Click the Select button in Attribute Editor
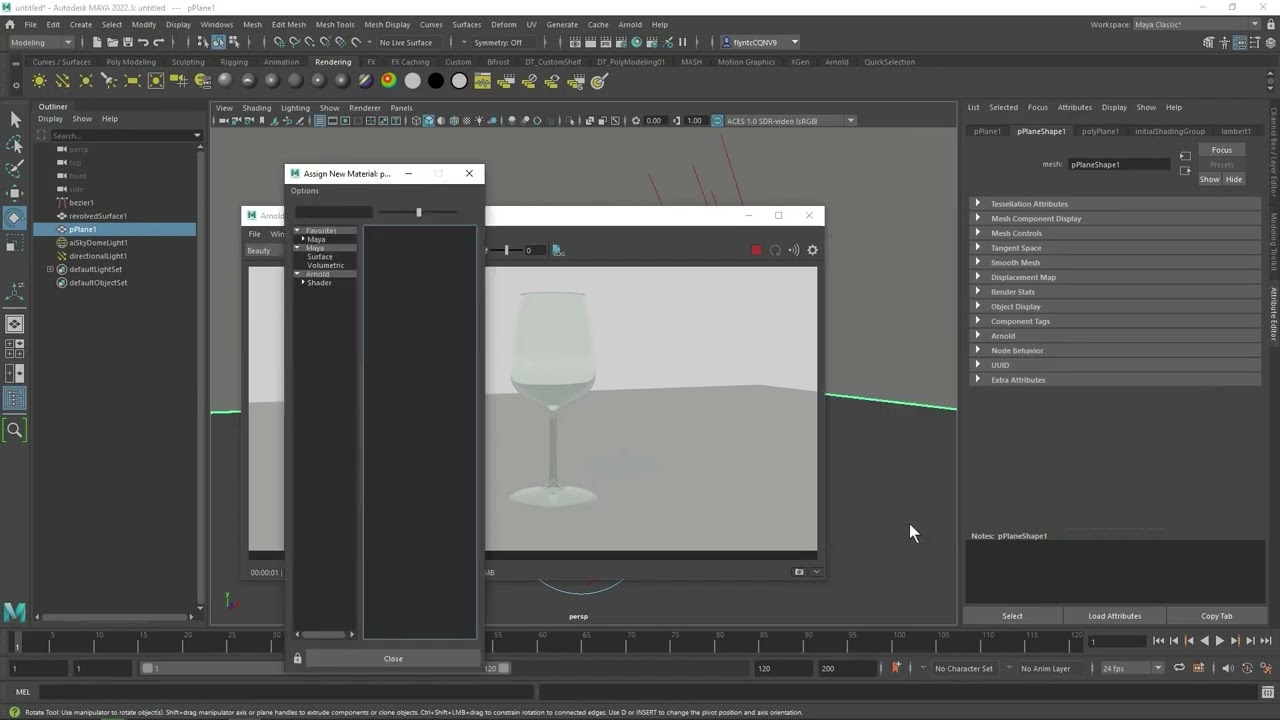Image resolution: width=1280 pixels, height=720 pixels. coord(1012,616)
